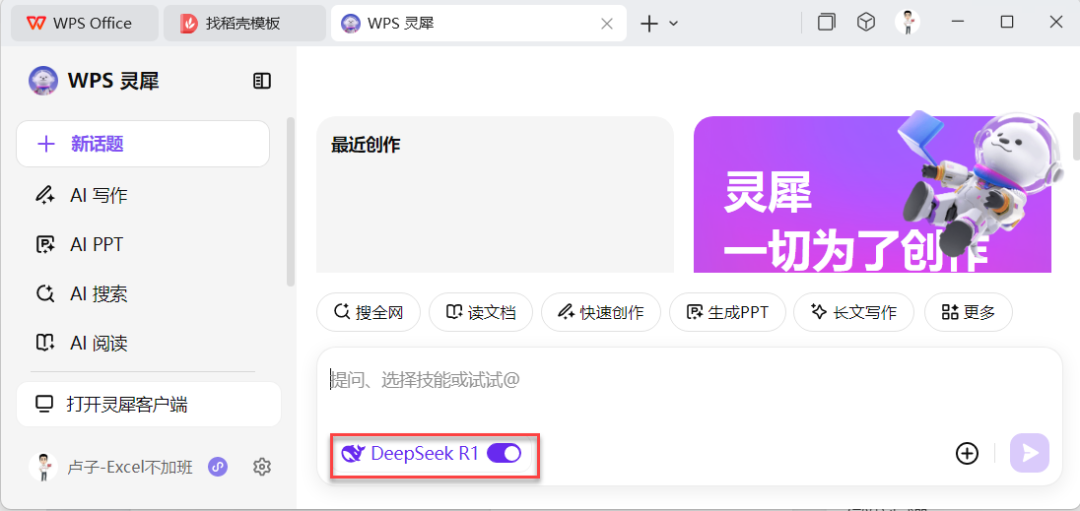Click the account avatar in title bar
The width and height of the screenshot is (1080, 511).
click(907, 22)
